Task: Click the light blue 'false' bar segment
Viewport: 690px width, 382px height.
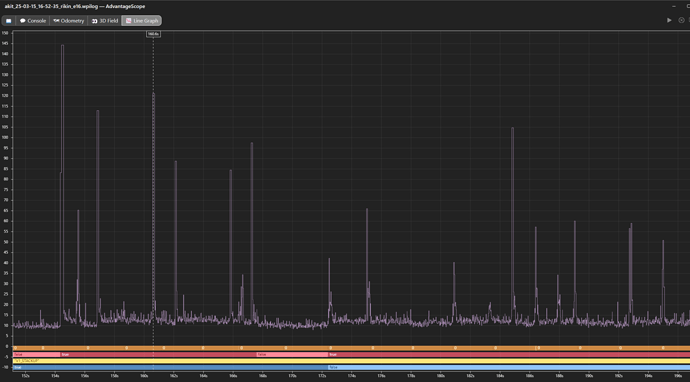Action: tap(509, 367)
